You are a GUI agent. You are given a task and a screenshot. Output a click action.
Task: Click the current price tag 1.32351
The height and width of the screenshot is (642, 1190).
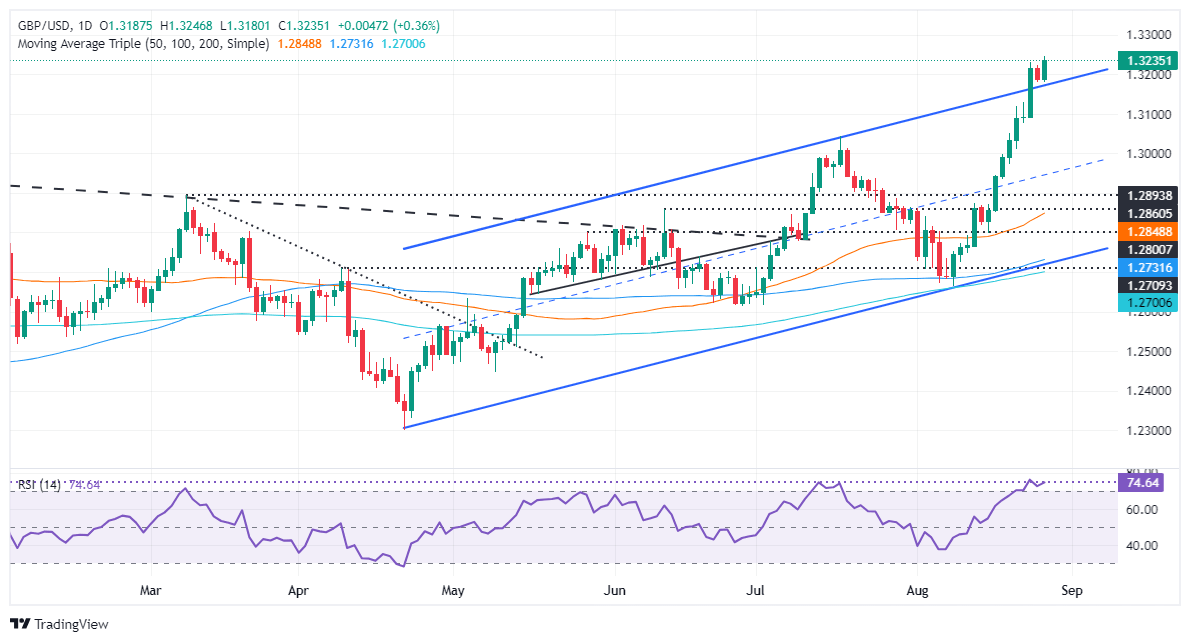[1149, 61]
